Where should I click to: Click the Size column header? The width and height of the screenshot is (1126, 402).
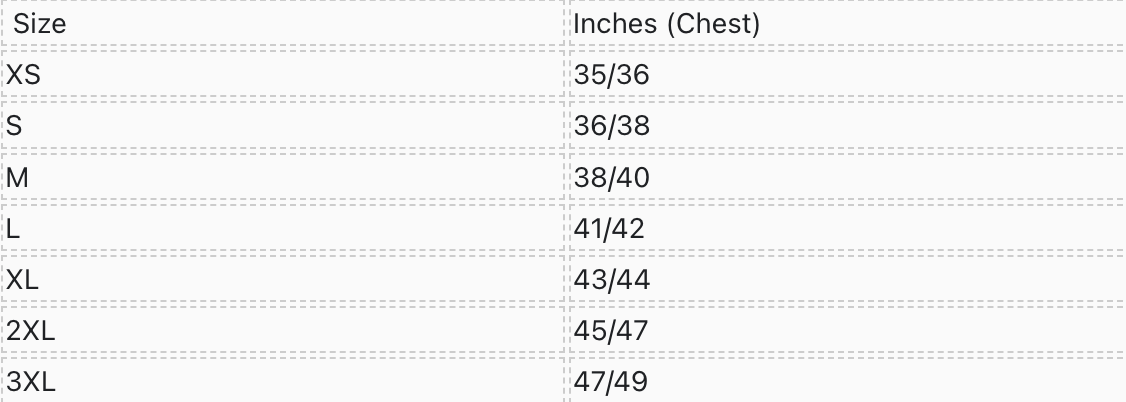pyautogui.click(x=40, y=23)
